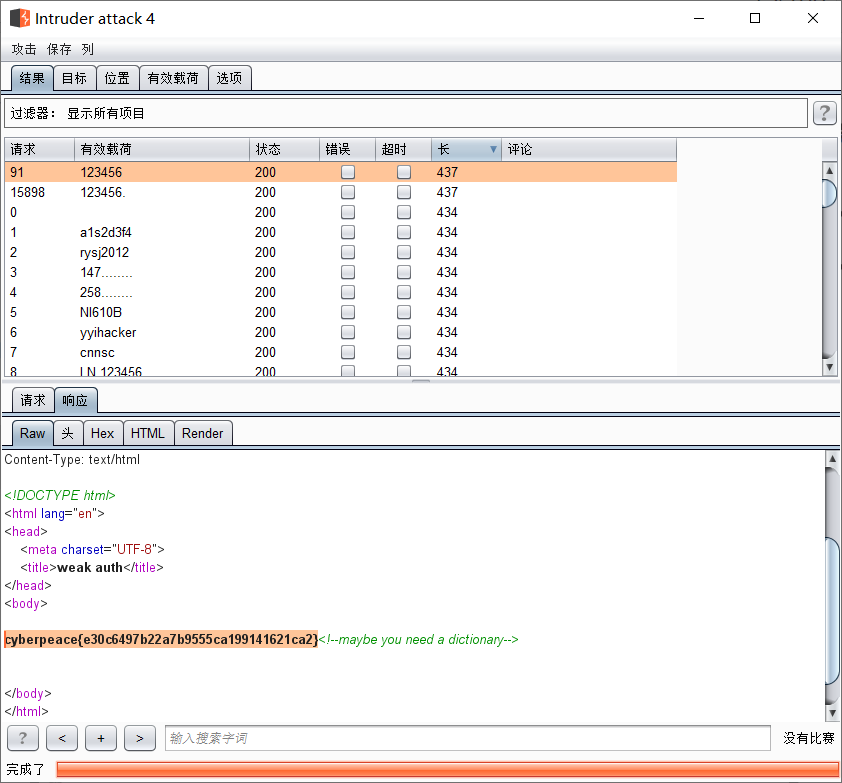Screen dimensions: 842x783
Task: Select row with payload a1s2d3f4
Action: [x=340, y=232]
